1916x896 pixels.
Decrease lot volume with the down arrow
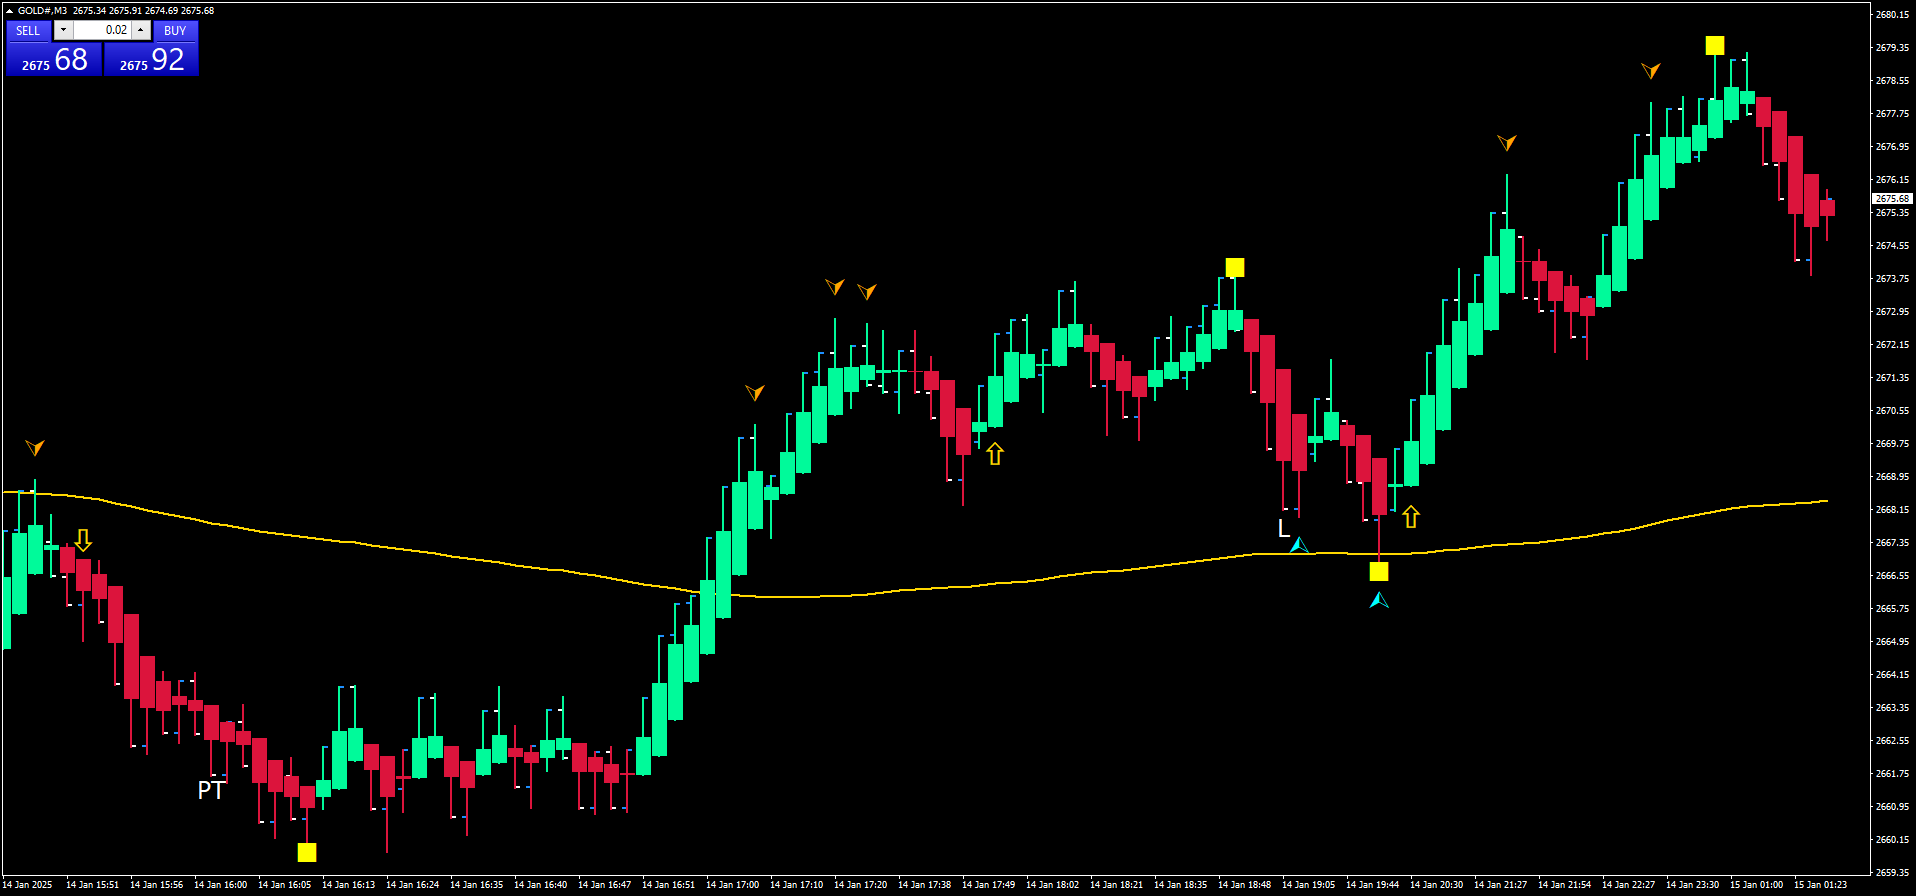pos(63,30)
